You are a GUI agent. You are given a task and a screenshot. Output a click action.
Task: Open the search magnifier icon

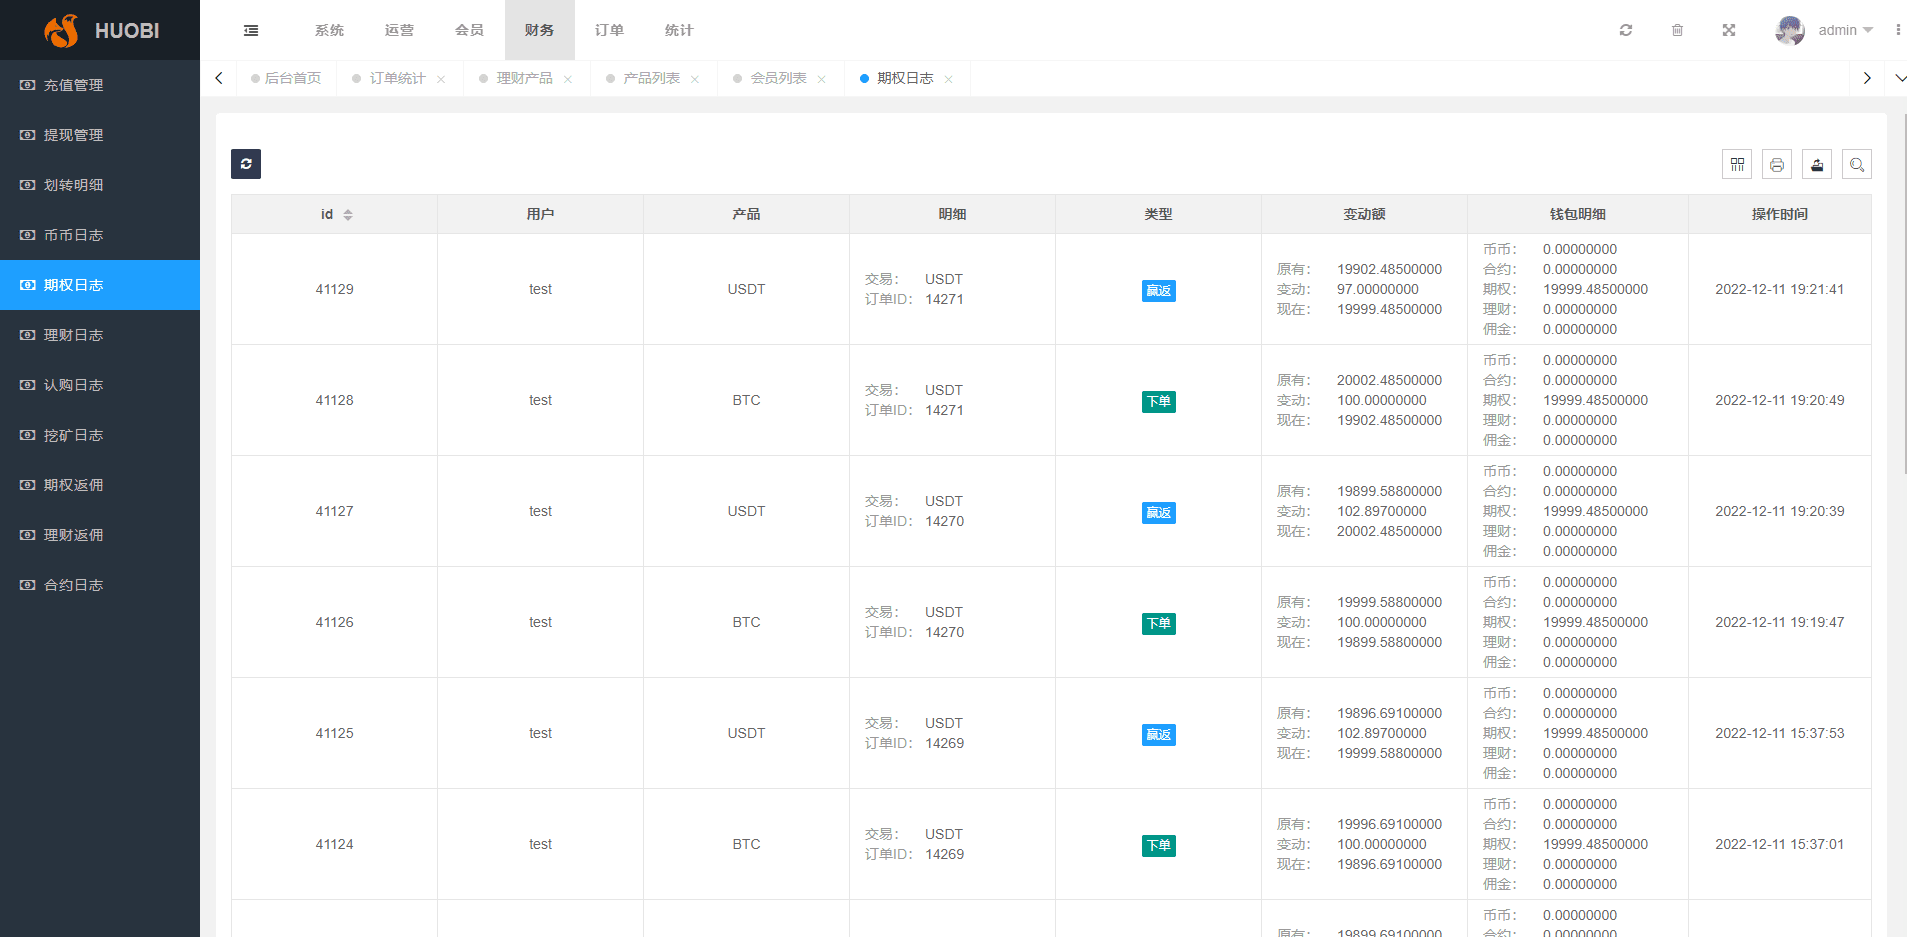point(1857,165)
